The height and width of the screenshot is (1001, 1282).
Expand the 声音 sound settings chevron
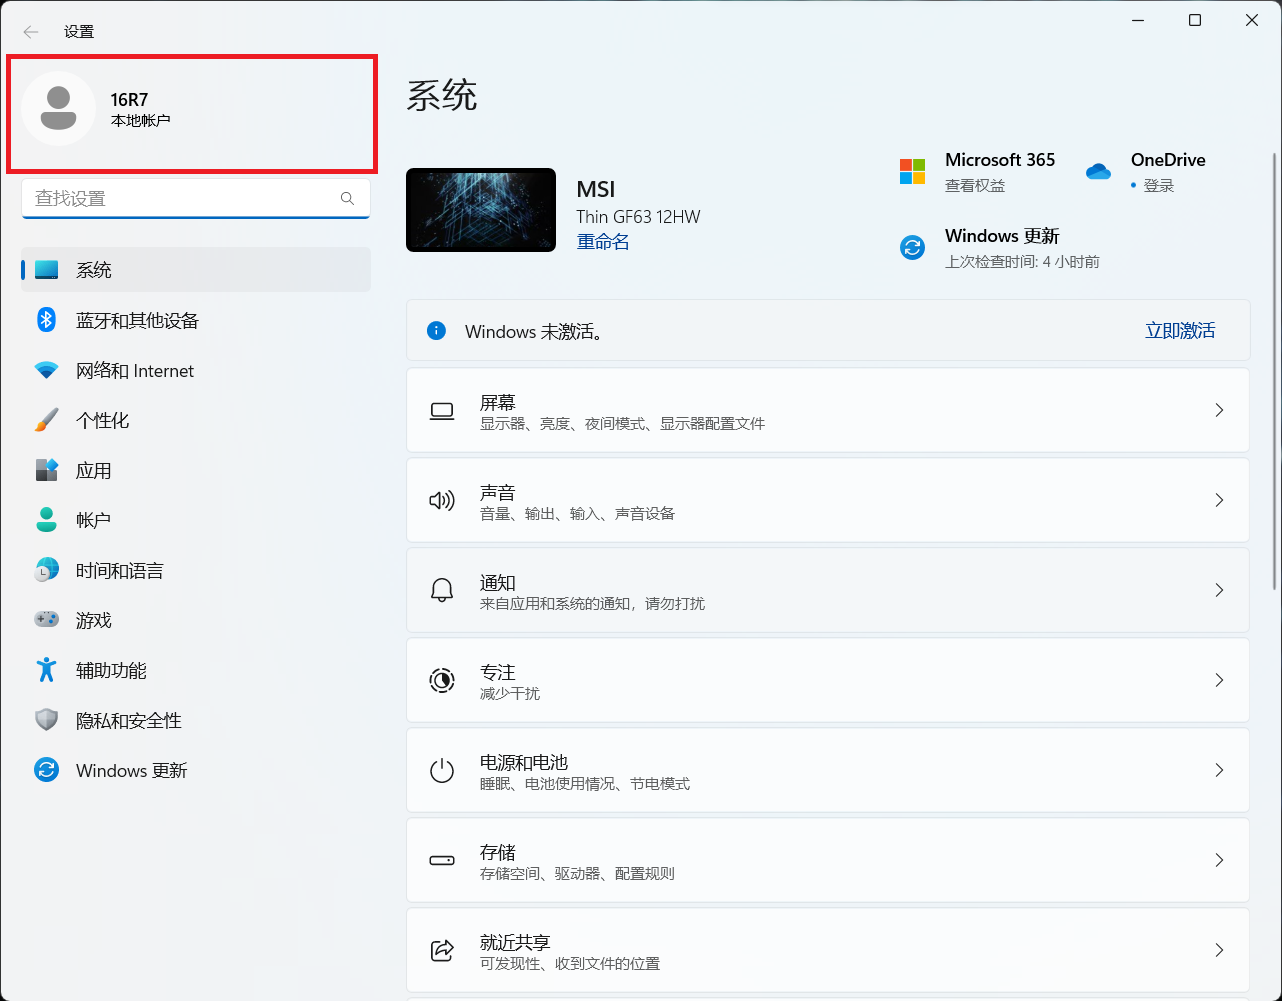pyautogui.click(x=1218, y=500)
